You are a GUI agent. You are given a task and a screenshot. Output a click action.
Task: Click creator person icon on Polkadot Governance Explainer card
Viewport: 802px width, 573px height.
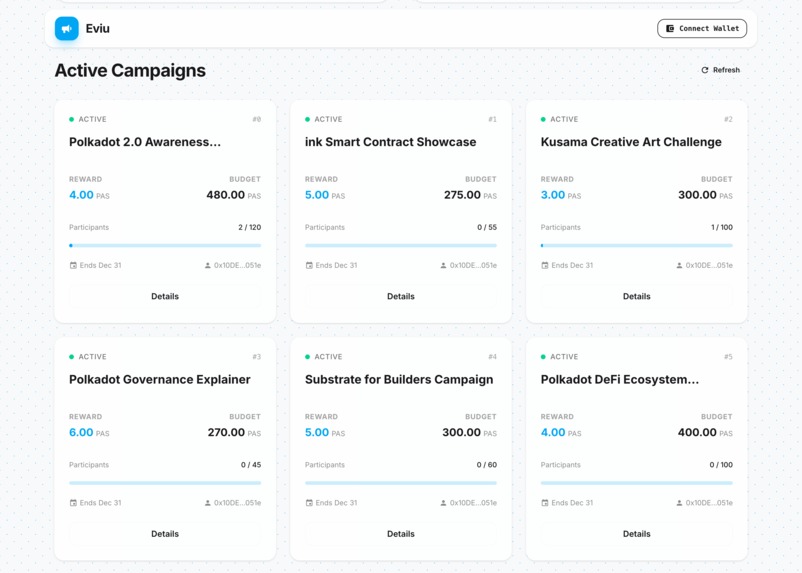[x=208, y=503]
